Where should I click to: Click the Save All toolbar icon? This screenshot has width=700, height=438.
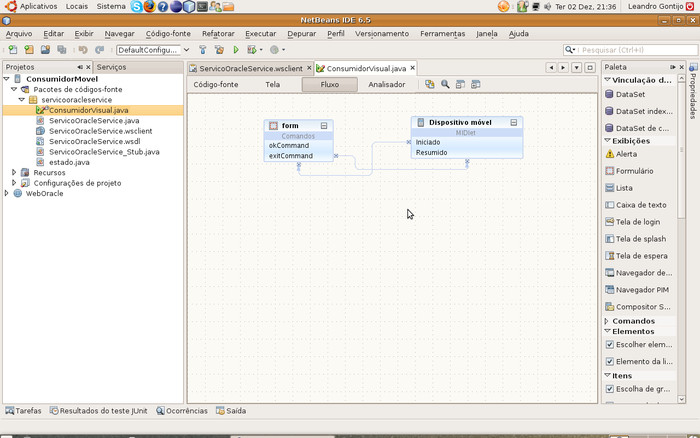click(x=62, y=50)
